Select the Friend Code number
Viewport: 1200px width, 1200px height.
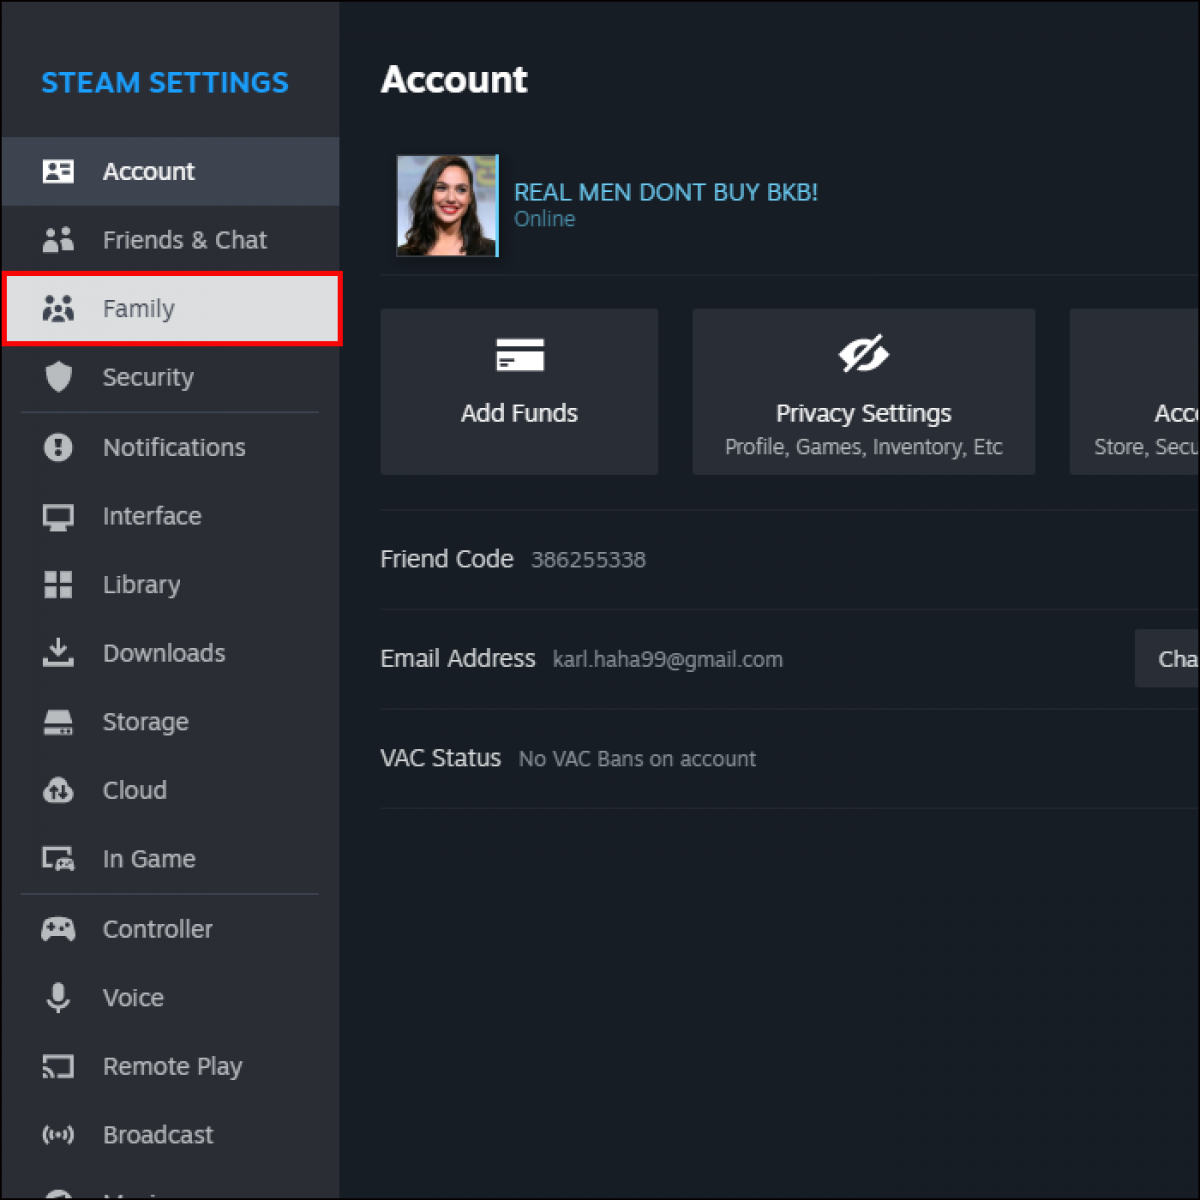click(x=588, y=560)
